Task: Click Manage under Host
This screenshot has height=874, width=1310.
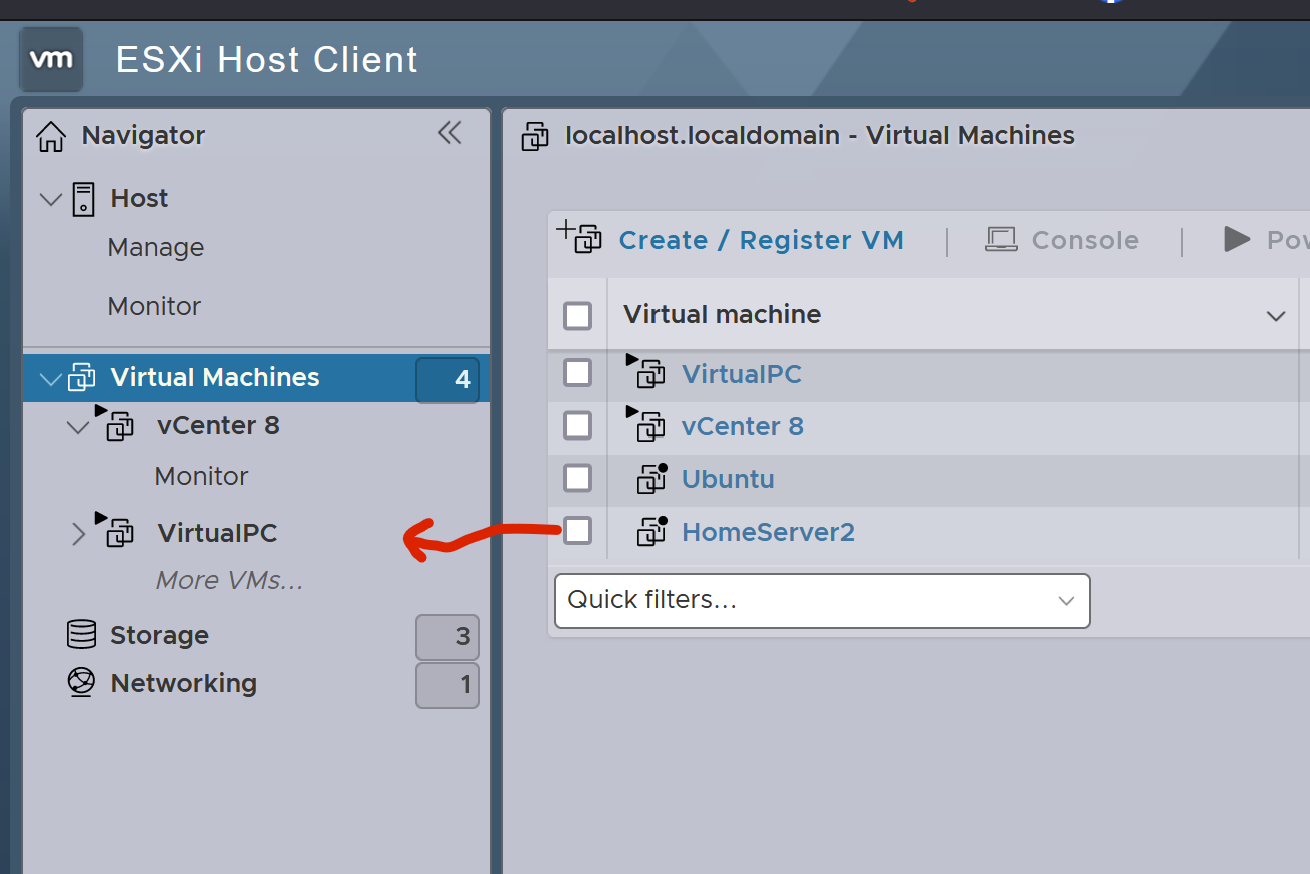Action: tap(155, 247)
